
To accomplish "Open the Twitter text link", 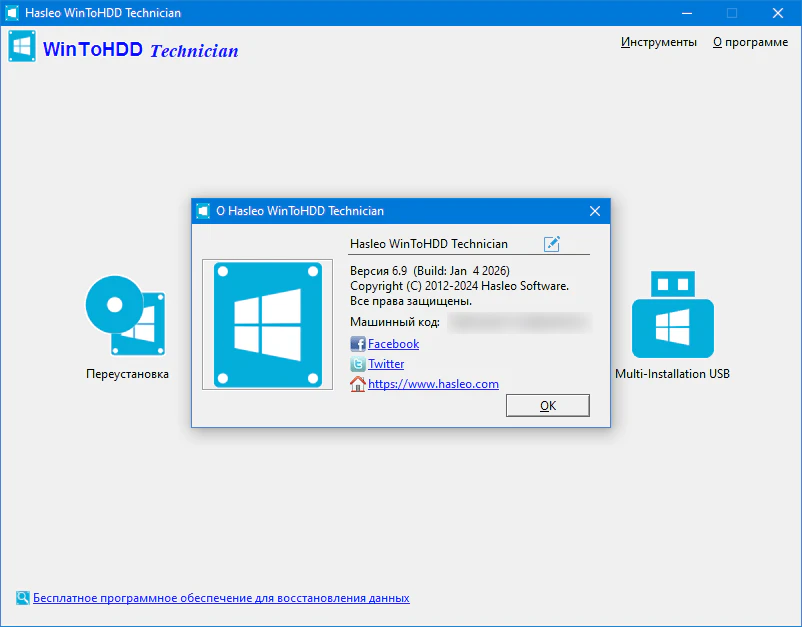I will pyautogui.click(x=386, y=364).
